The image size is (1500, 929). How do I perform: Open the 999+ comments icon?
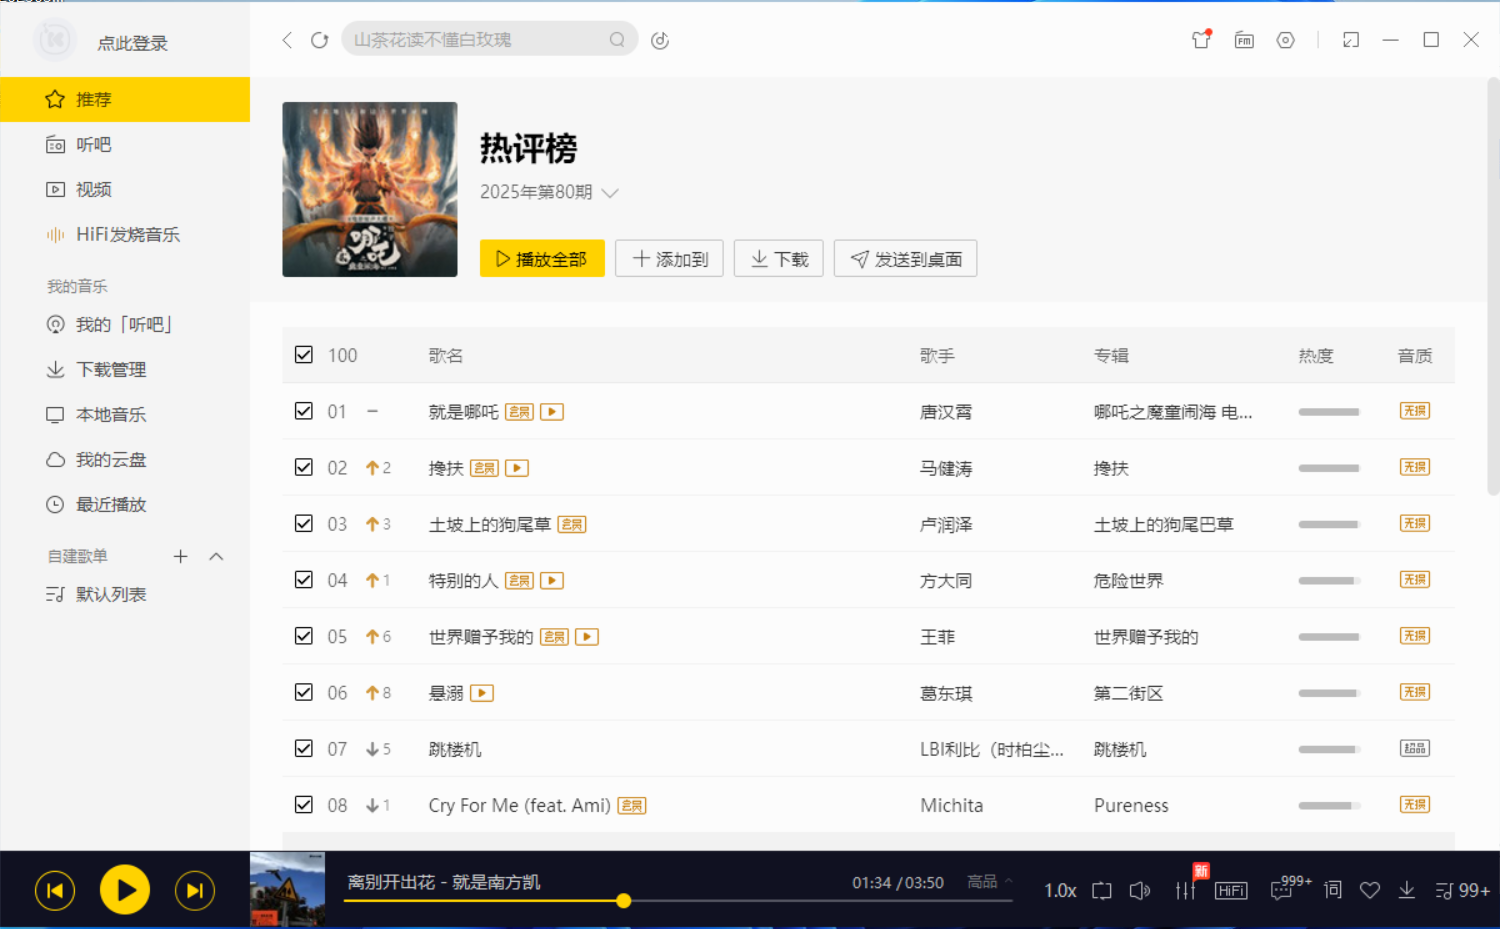pyautogui.click(x=1289, y=887)
